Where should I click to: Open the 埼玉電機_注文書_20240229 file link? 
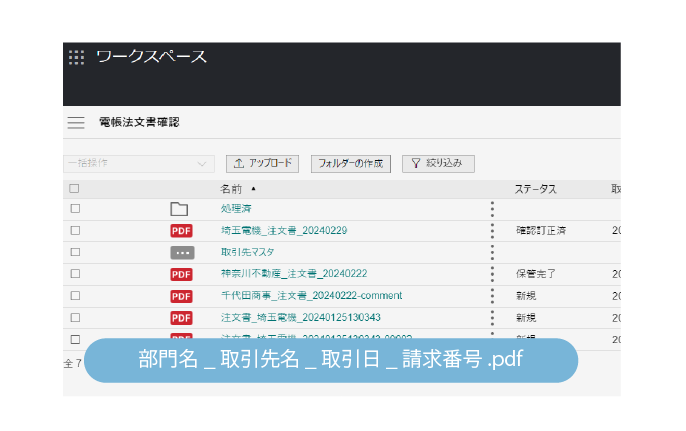coord(284,231)
